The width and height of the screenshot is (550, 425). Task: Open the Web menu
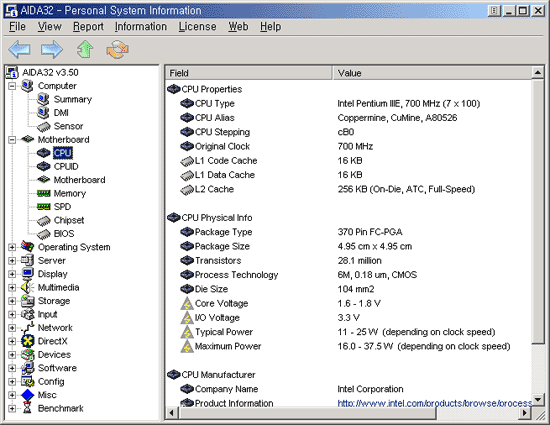point(238,27)
